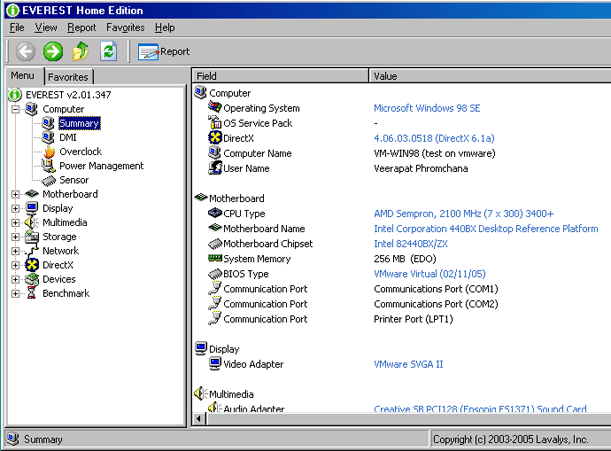Open the VMware Virtual BIOS link
The height and width of the screenshot is (451, 611).
pos(429,274)
